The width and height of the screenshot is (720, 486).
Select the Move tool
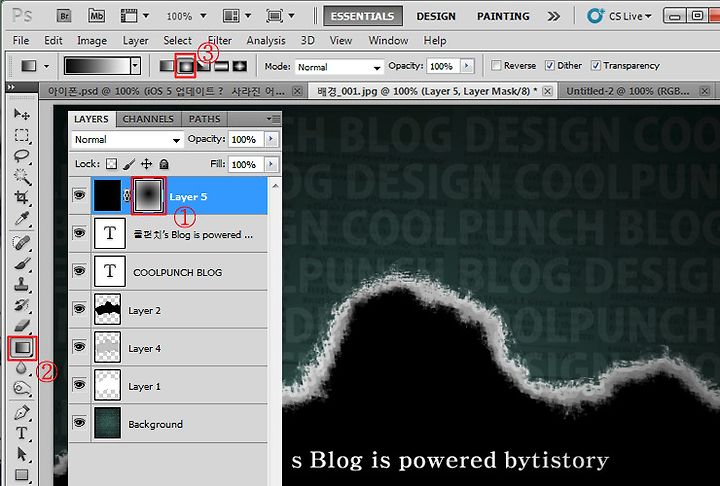[x=22, y=114]
